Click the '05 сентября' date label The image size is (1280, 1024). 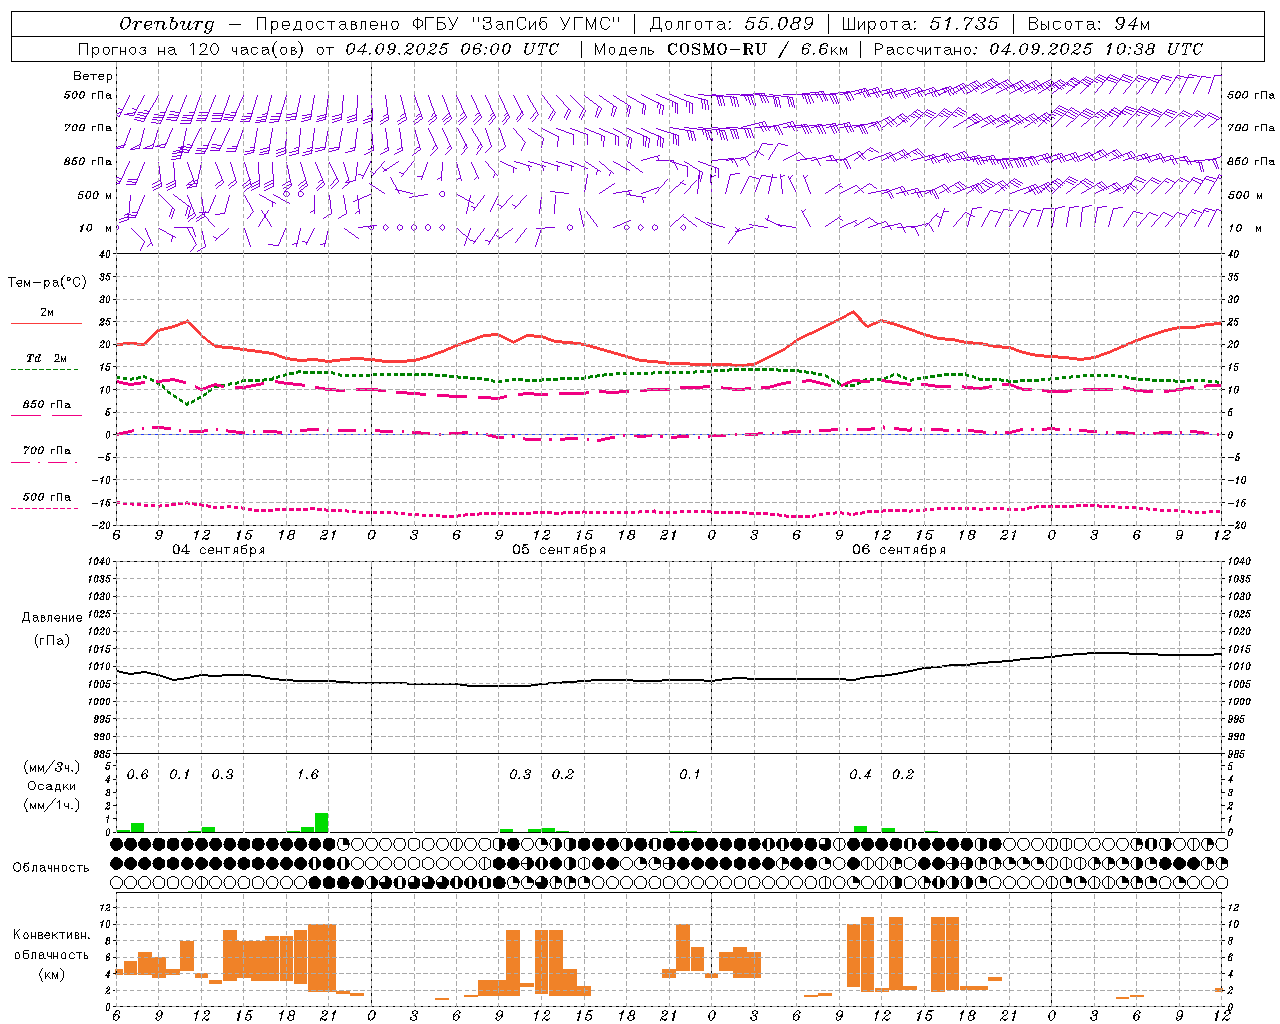pos(559,550)
